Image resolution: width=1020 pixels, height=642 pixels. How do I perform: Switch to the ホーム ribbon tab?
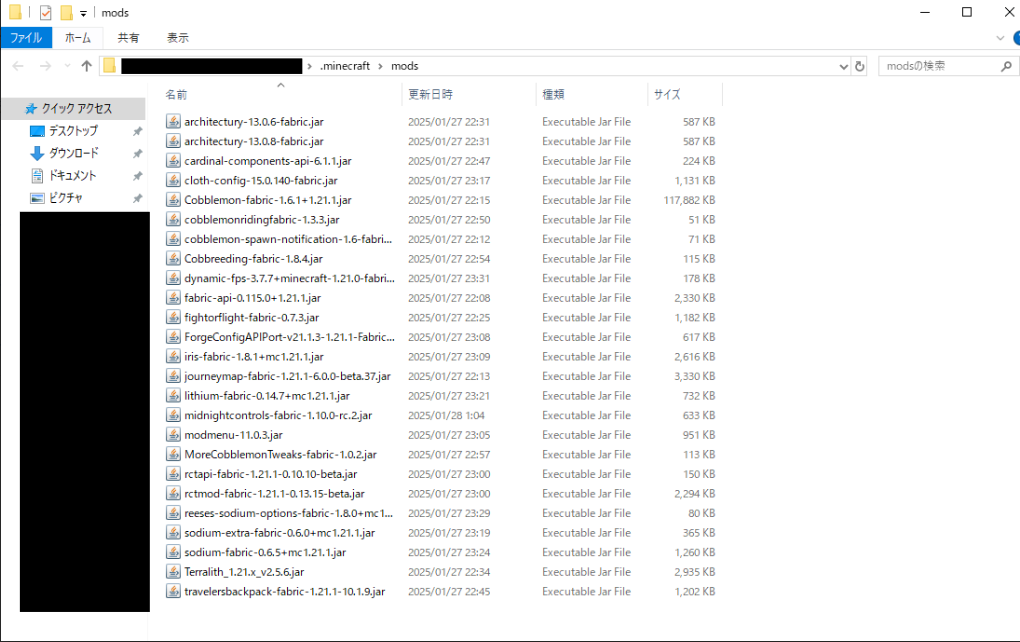tap(77, 38)
